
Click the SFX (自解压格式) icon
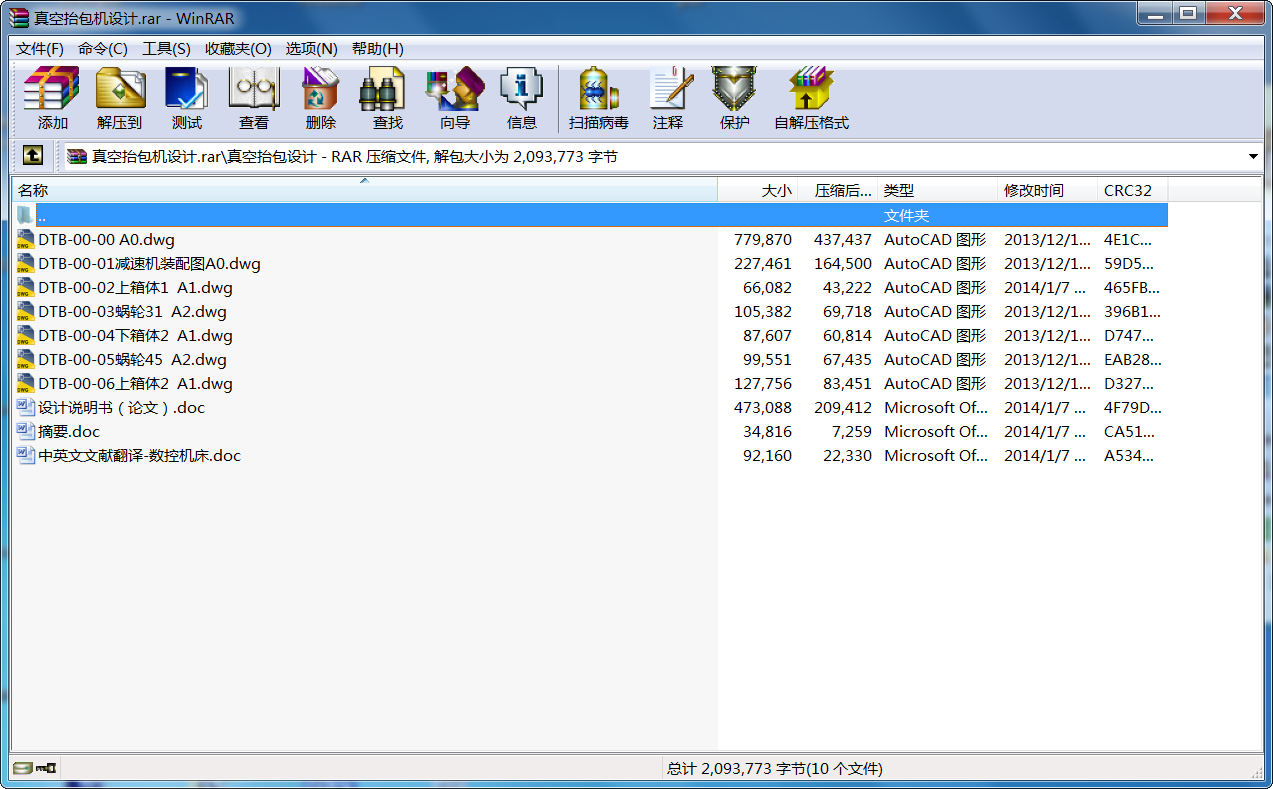811,97
